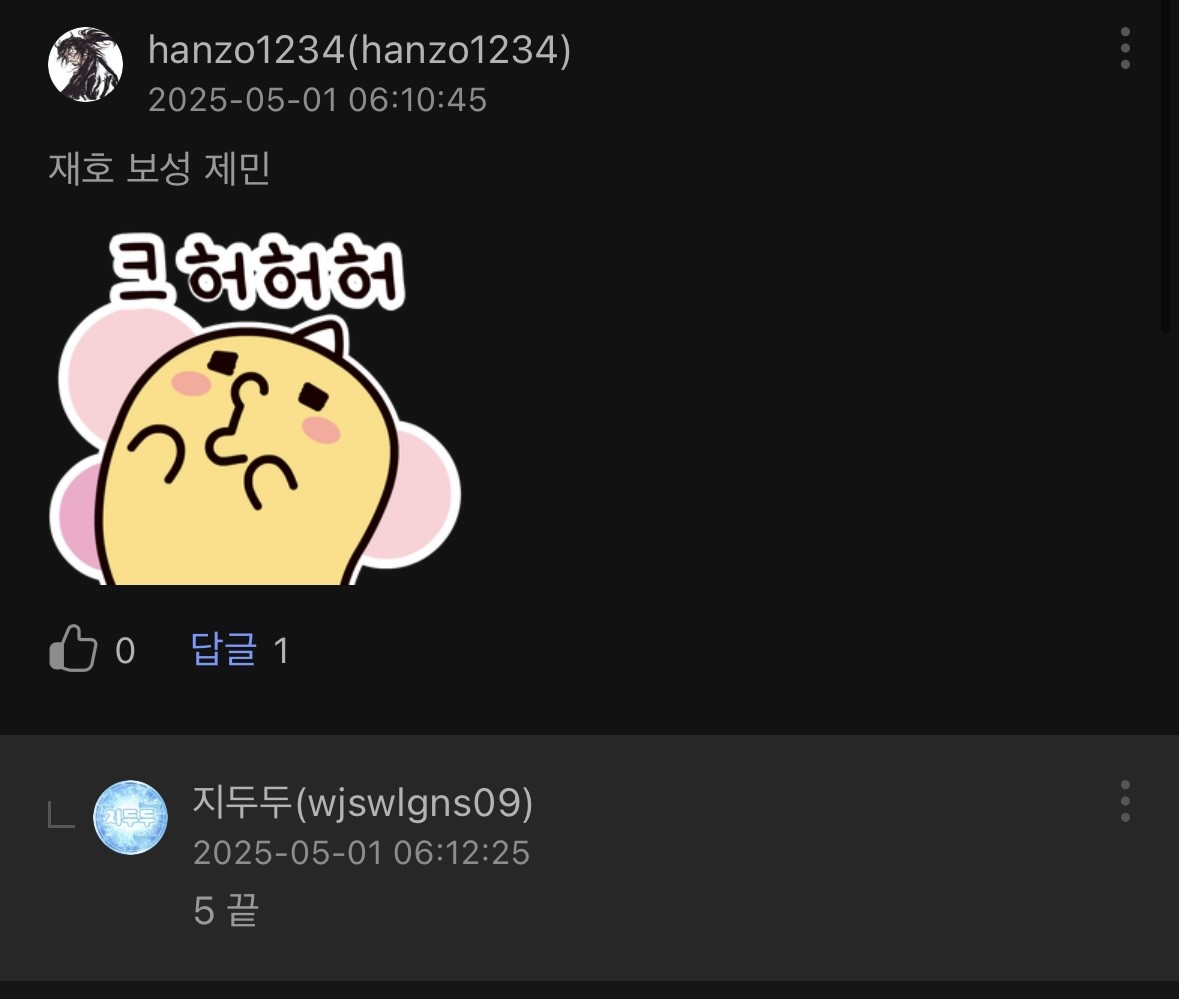Image resolution: width=1179 pixels, height=999 pixels.
Task: Tap the 크허허허 caption text on the sticker
Action: click(256, 271)
